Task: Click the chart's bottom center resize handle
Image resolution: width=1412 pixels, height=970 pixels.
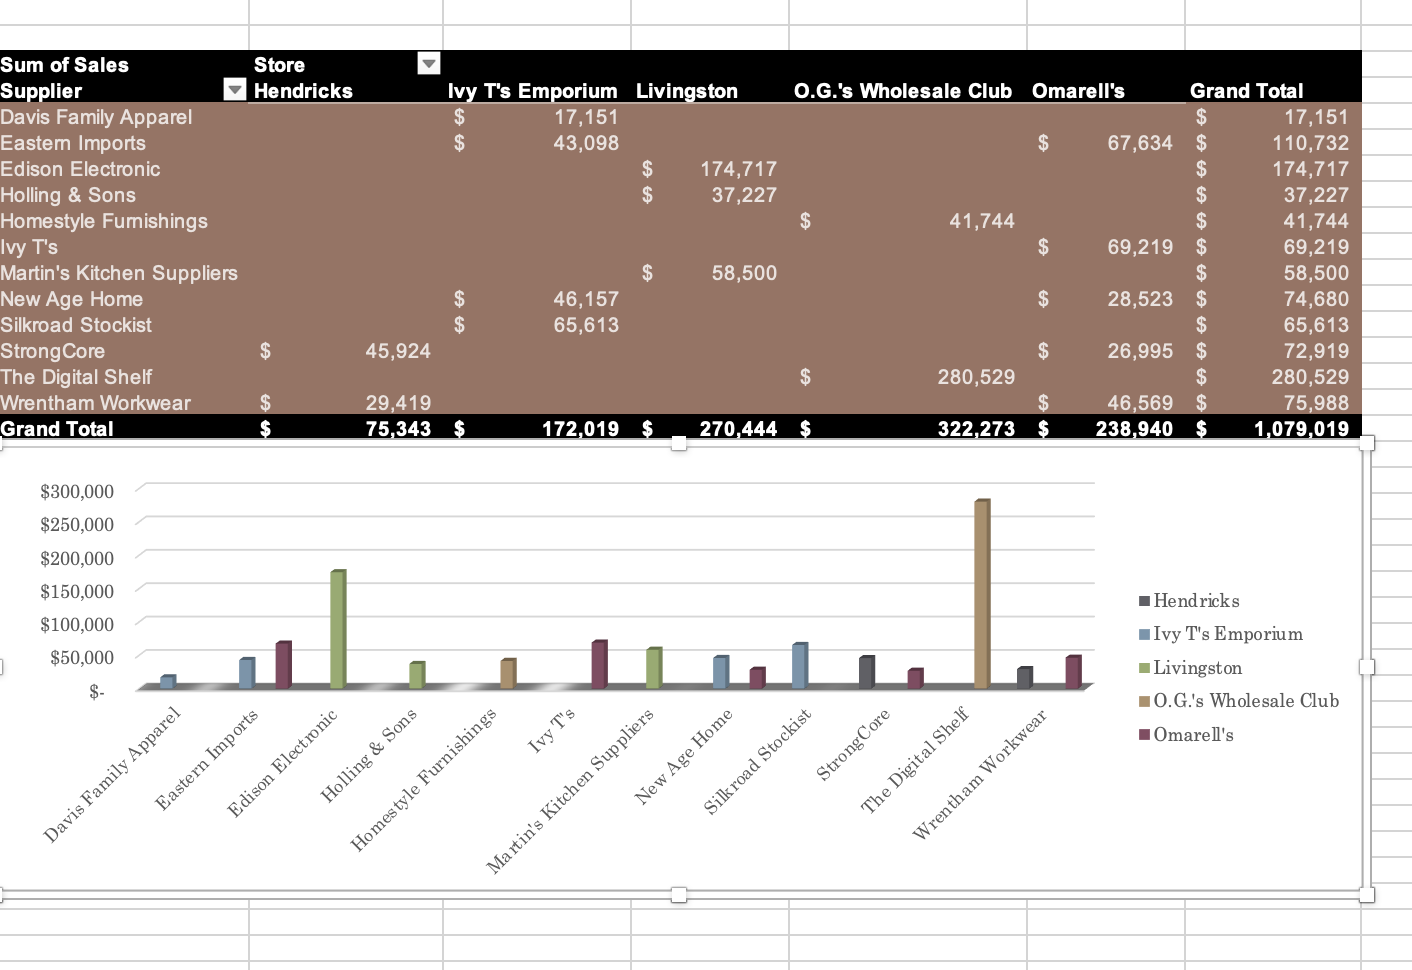Action: pyautogui.click(x=679, y=895)
